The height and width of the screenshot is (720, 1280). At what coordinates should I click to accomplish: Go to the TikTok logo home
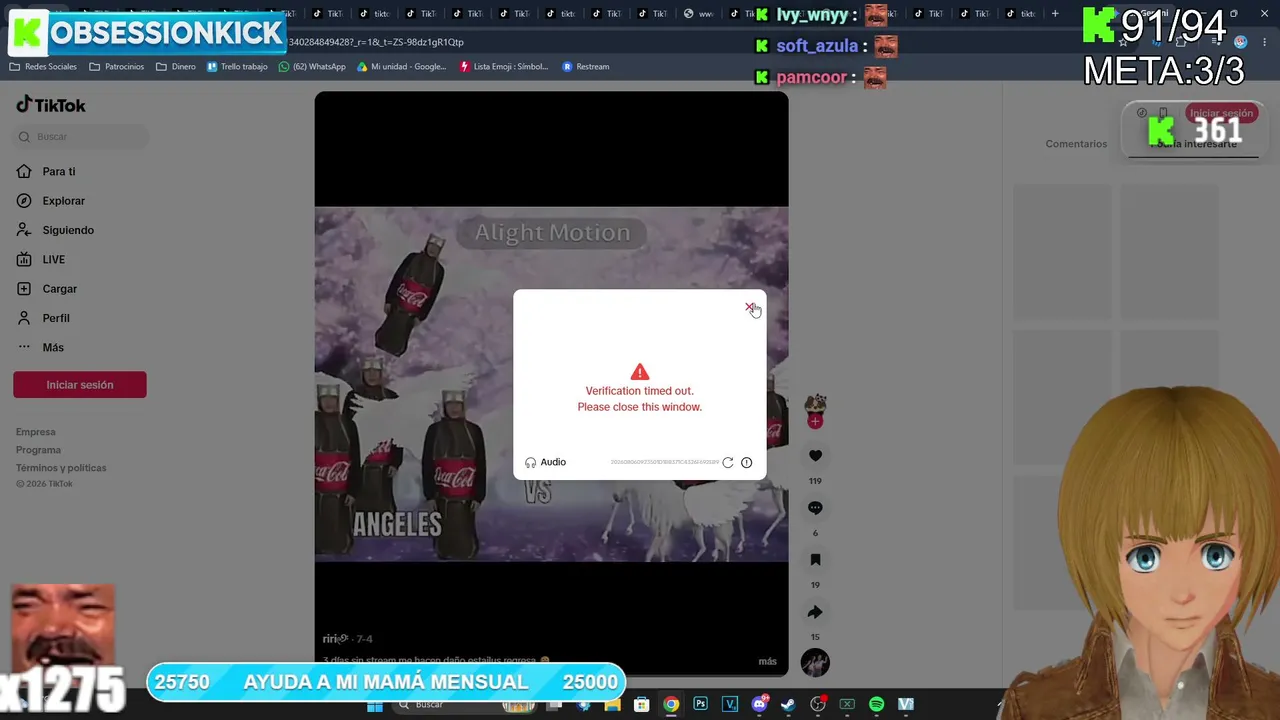[x=51, y=105]
